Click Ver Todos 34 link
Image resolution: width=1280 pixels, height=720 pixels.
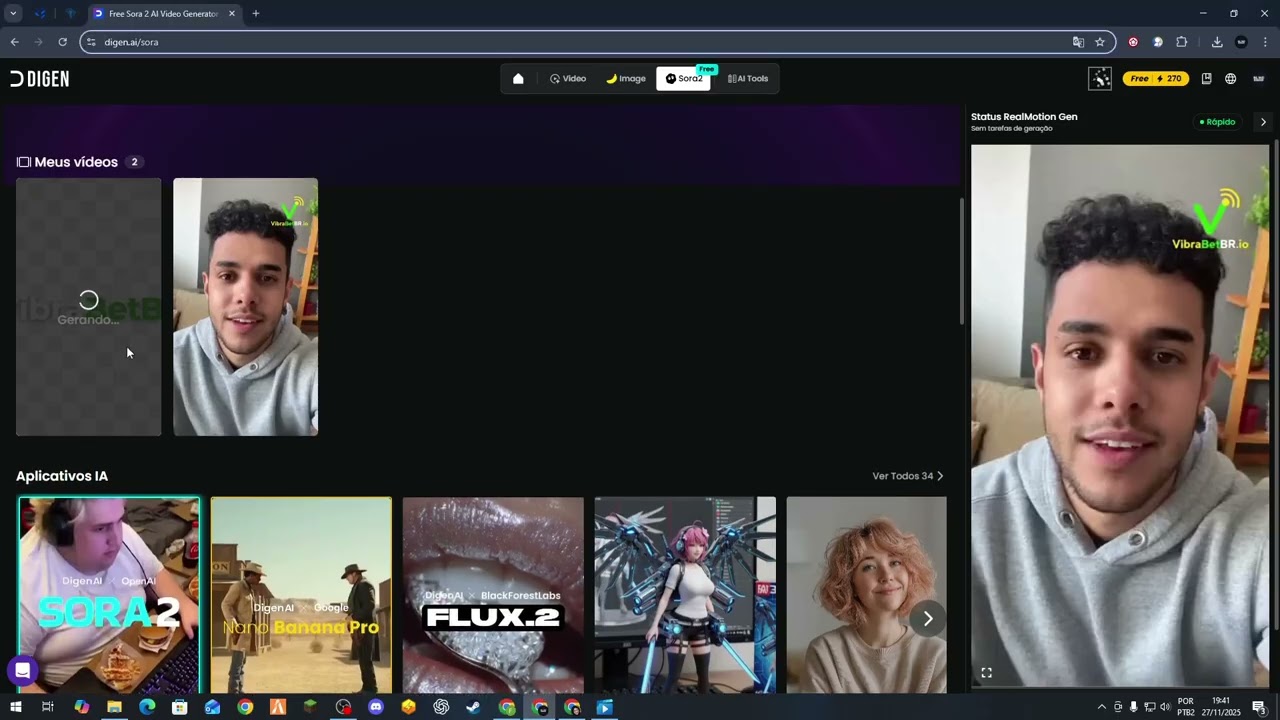click(908, 476)
